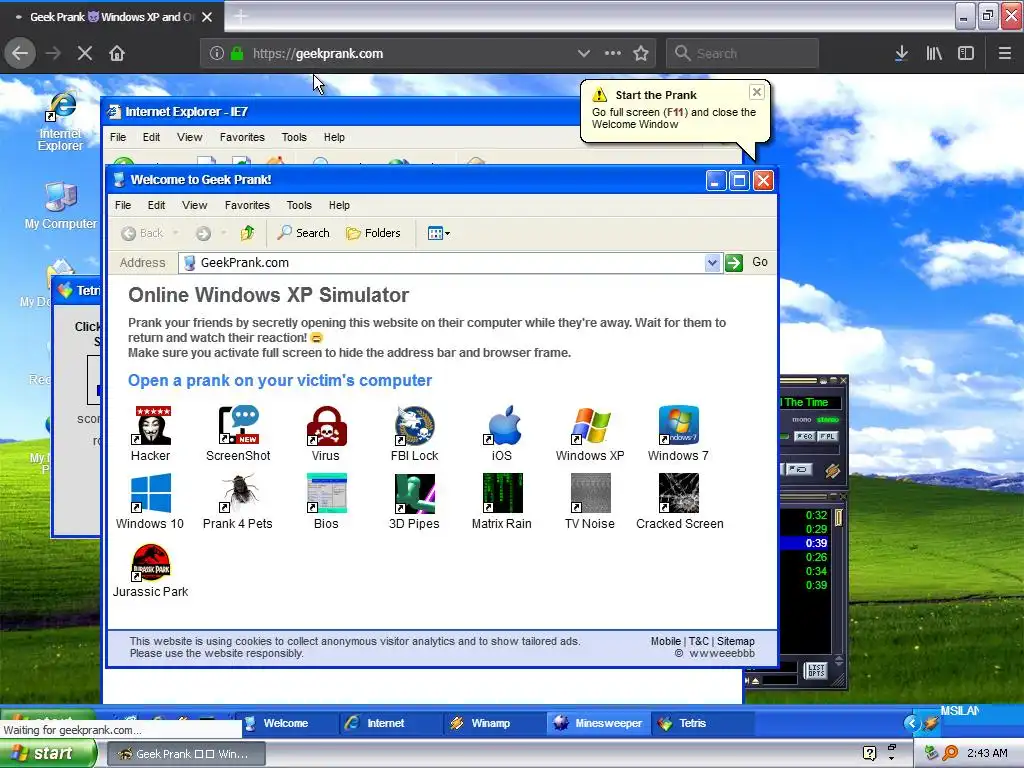Toggle the Winamp repeat button
1024x768 pixels.
(x=798, y=470)
